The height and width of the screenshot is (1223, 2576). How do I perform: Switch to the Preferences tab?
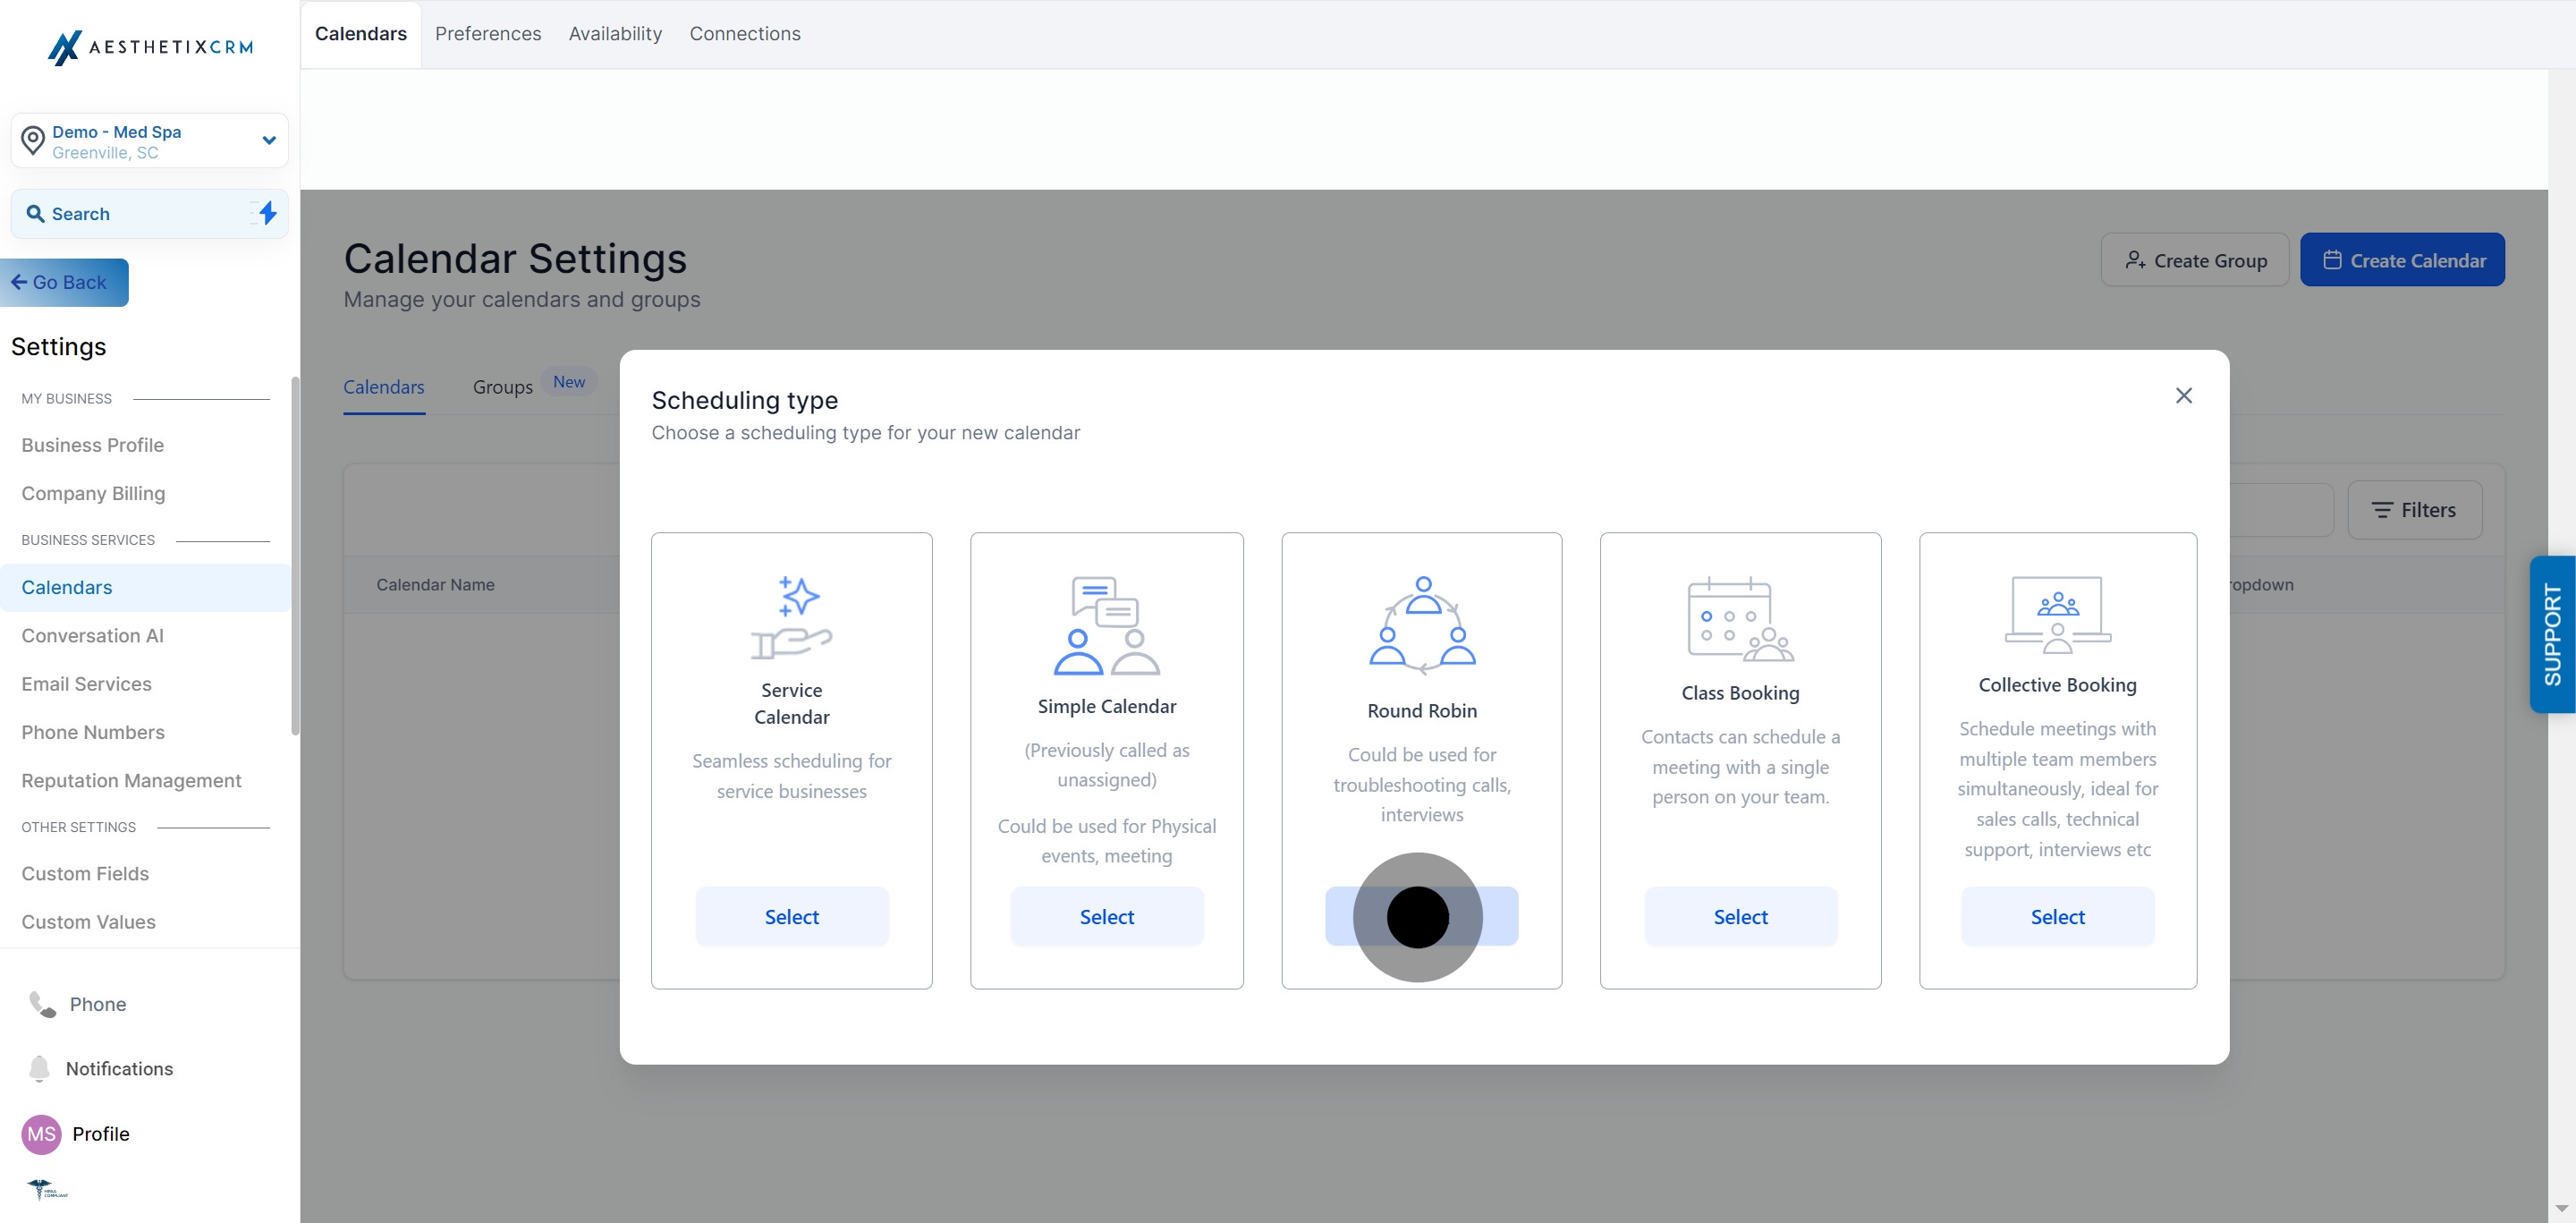pos(488,34)
